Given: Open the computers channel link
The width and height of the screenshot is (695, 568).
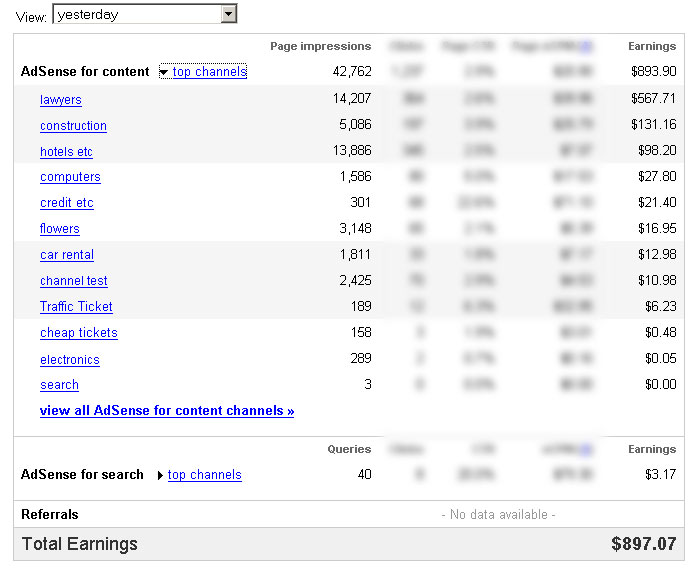Looking at the screenshot, I should [70, 177].
